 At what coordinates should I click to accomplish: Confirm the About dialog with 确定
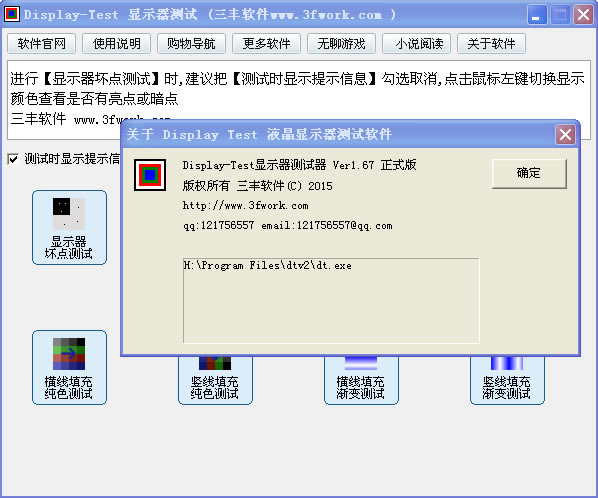(x=529, y=173)
